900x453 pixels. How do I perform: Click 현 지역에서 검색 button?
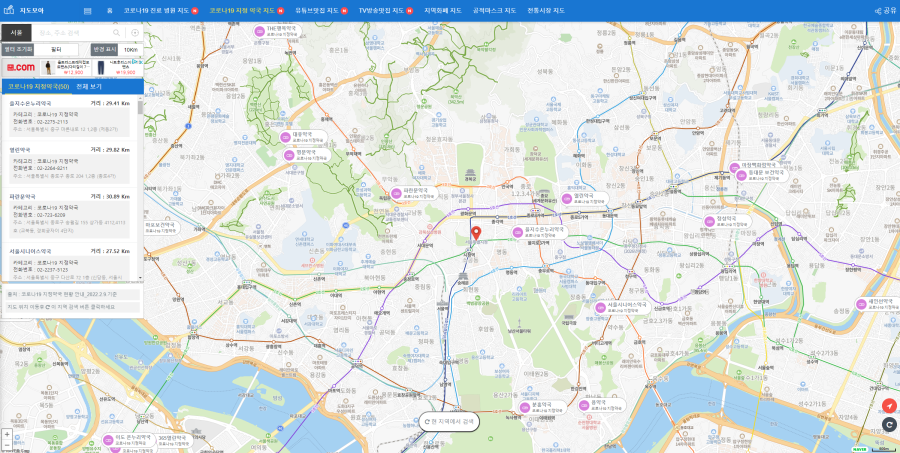pyautogui.click(x=449, y=421)
